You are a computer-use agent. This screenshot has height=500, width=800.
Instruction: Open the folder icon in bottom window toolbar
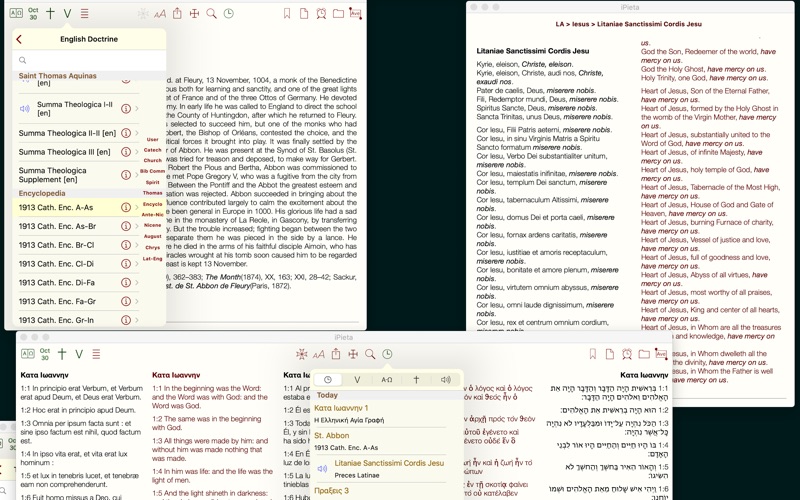pyautogui.click(x=644, y=354)
